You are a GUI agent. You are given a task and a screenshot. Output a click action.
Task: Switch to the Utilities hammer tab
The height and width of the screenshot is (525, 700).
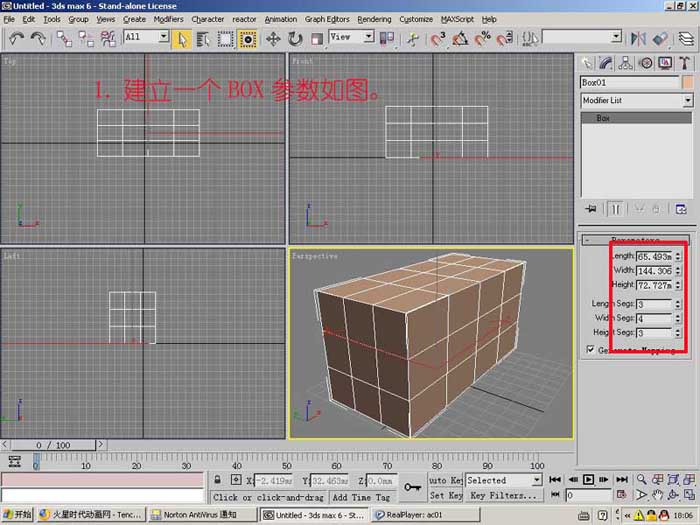(684, 63)
